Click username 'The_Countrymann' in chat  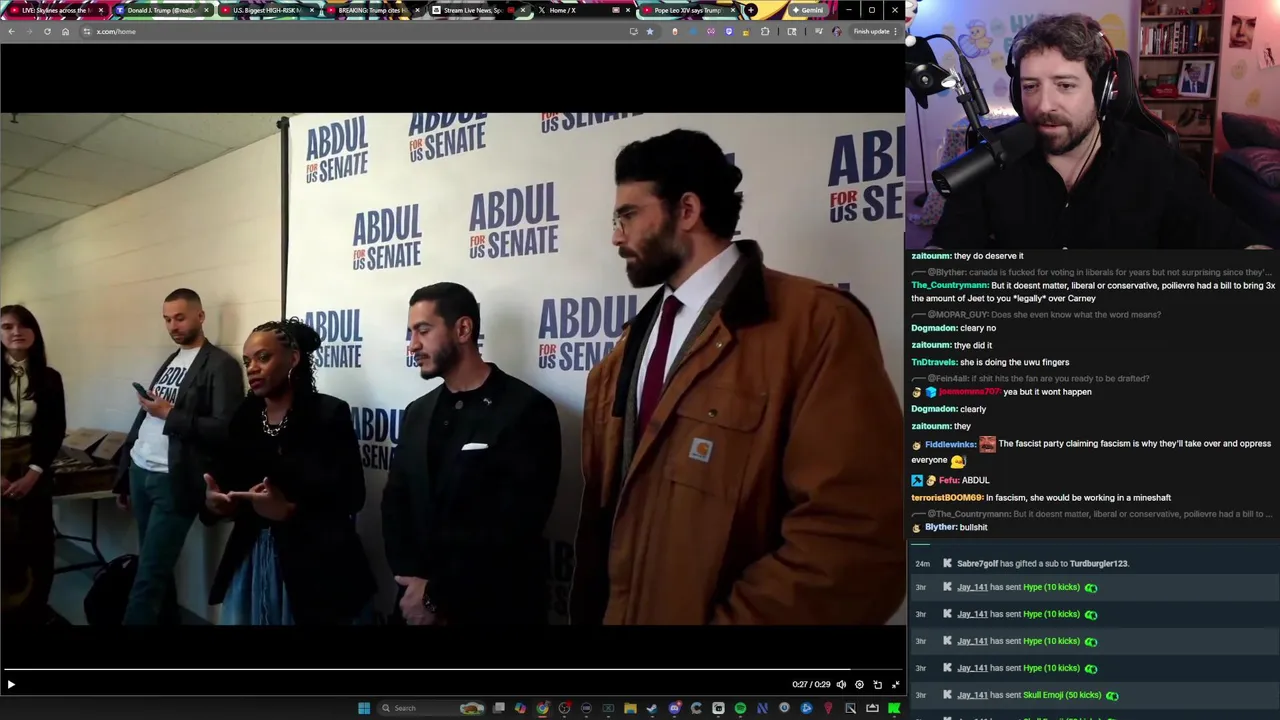(x=949, y=285)
